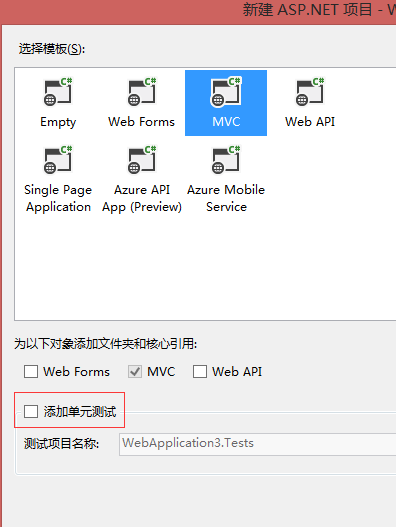The image size is (396, 527).
Task: Select the Web Forms template icon
Action: click(x=142, y=92)
